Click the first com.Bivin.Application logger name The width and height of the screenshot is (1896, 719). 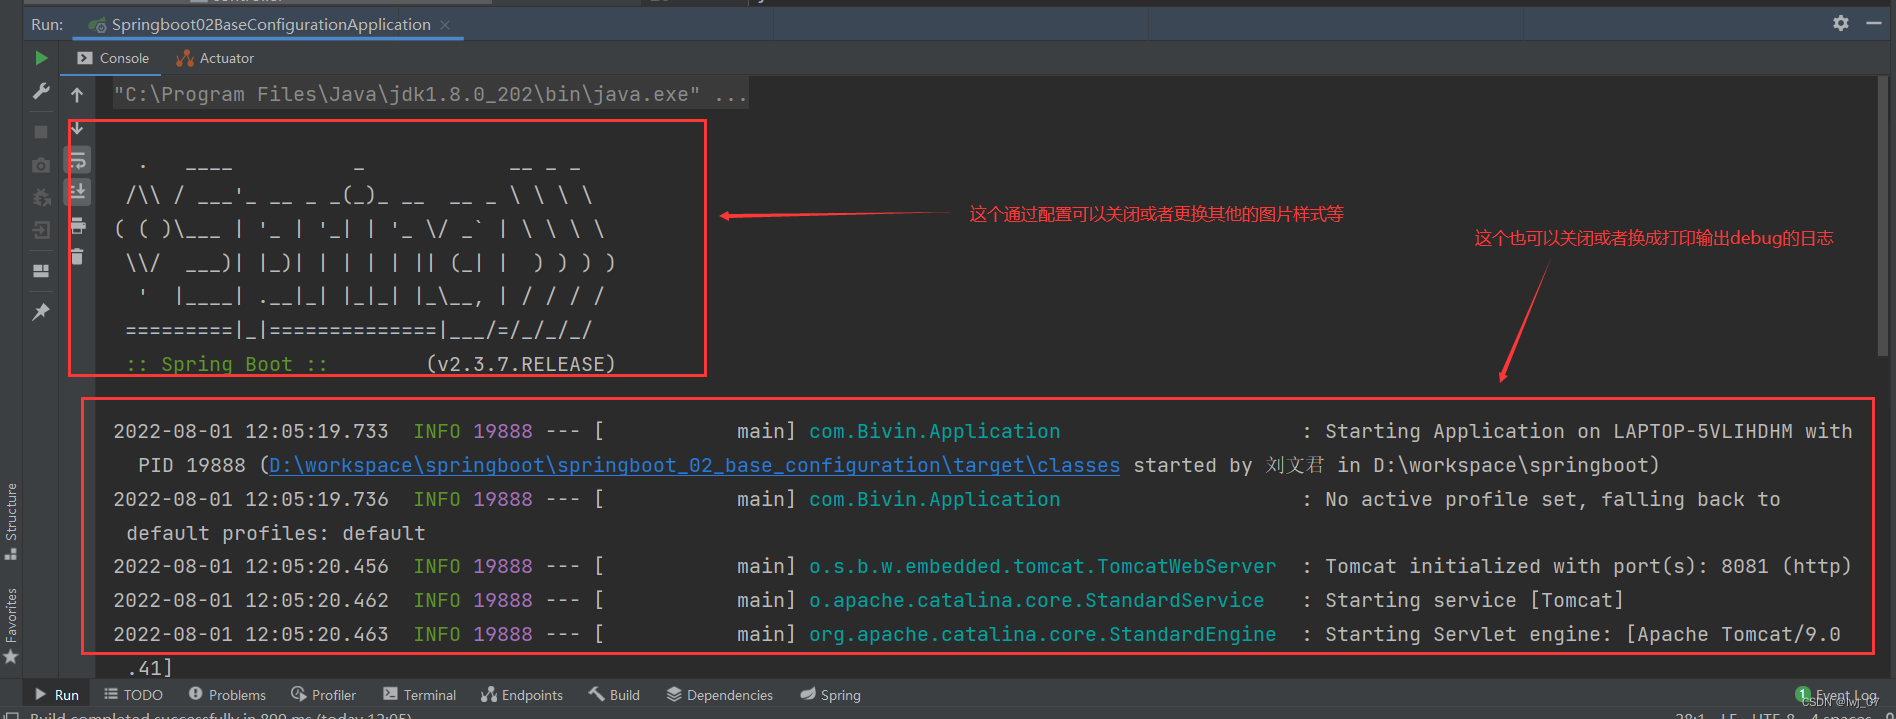(x=935, y=431)
